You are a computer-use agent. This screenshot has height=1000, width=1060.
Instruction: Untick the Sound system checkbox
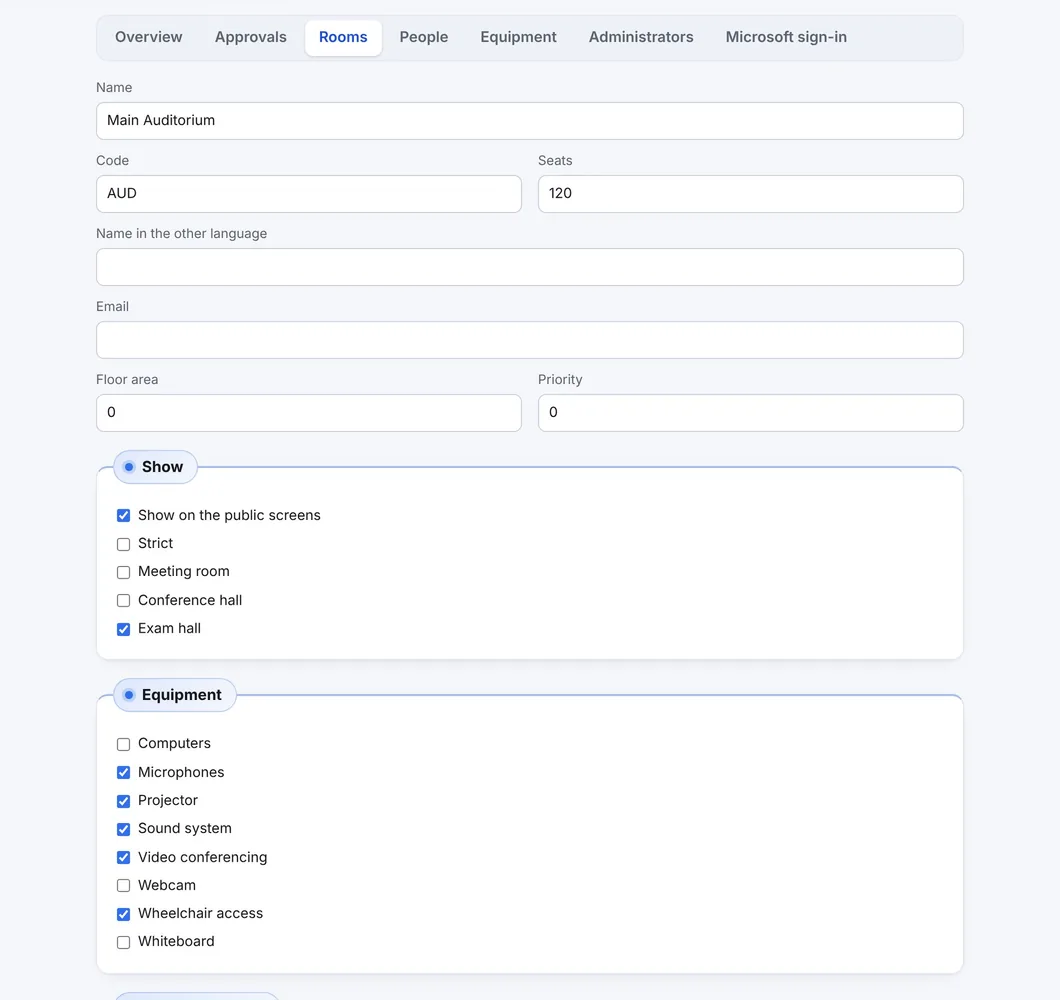tap(123, 830)
